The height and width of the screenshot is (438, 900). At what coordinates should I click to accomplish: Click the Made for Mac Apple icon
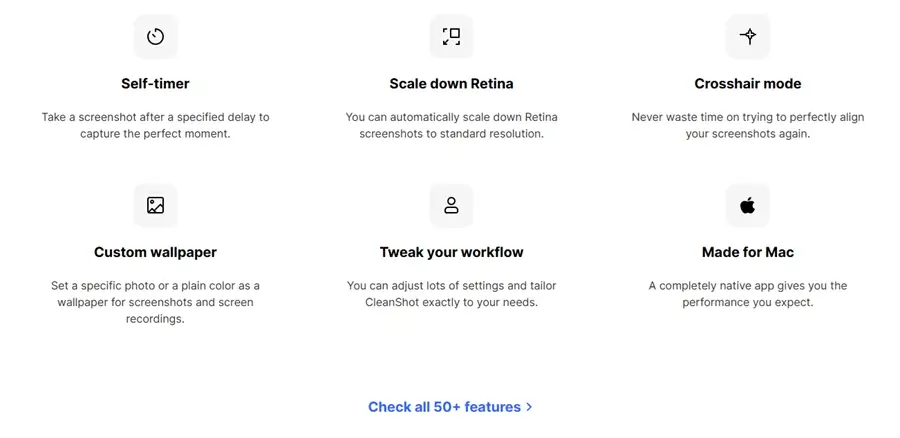point(747,205)
